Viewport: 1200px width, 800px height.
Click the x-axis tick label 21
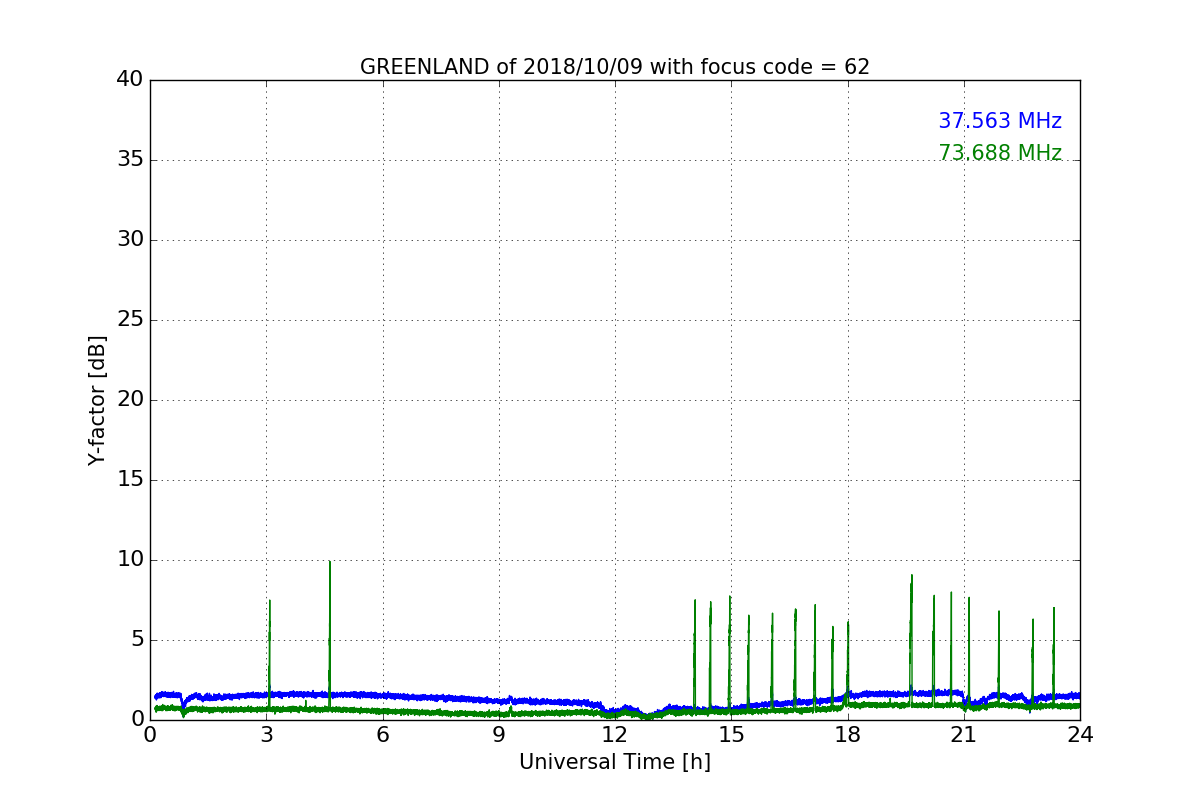click(x=964, y=735)
